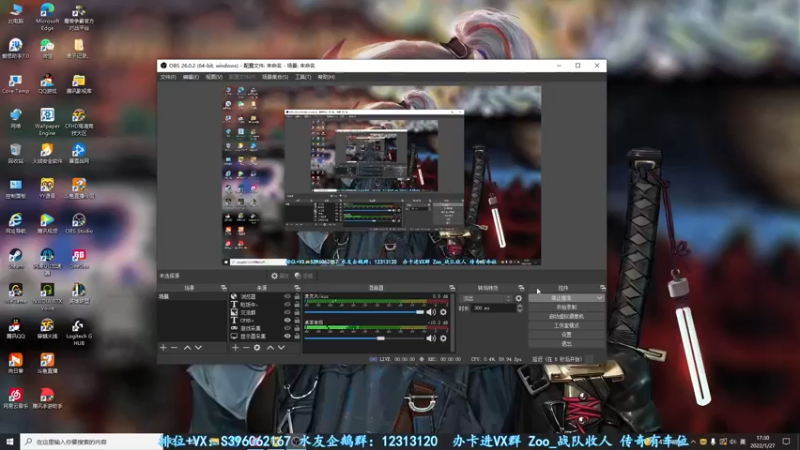Click the Exit button in Controls
This screenshot has height=450, width=800.
pos(566,344)
